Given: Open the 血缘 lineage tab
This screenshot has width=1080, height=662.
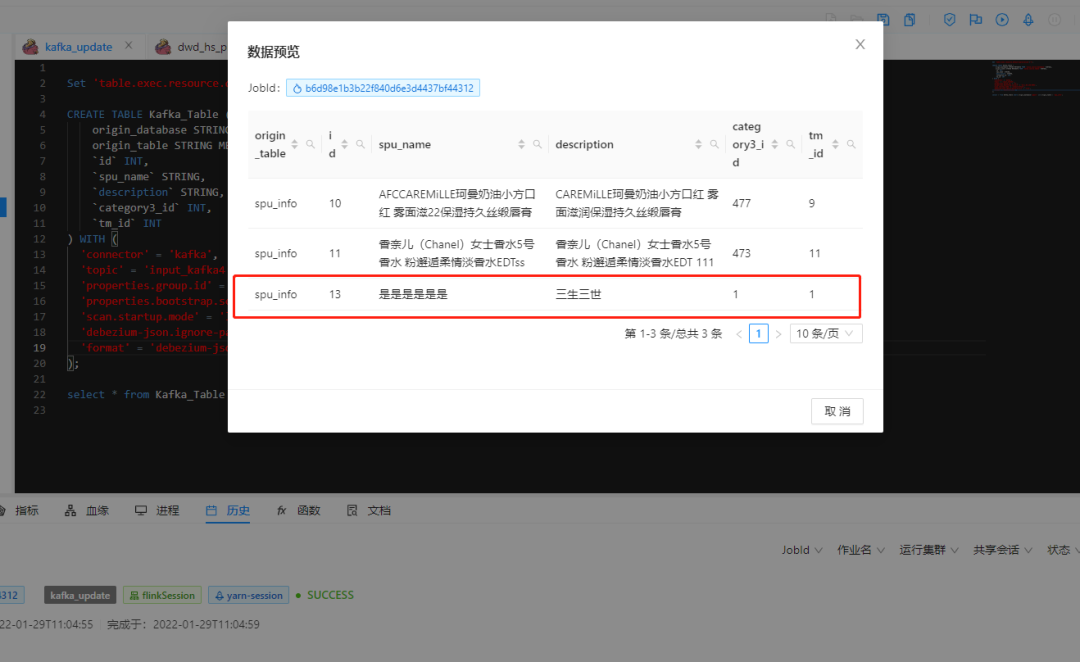Looking at the screenshot, I should 87,510.
